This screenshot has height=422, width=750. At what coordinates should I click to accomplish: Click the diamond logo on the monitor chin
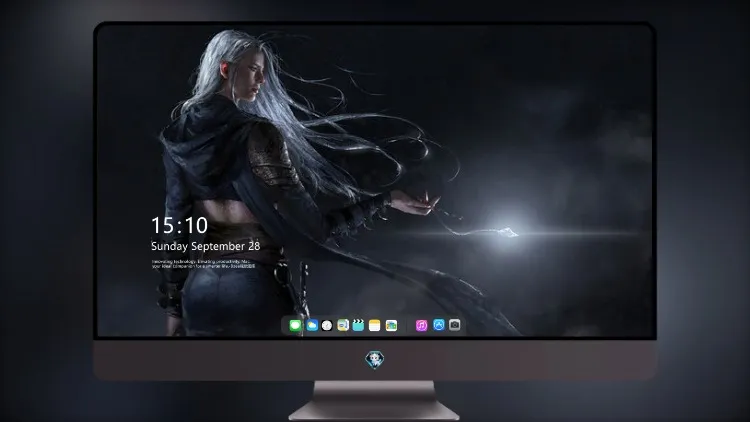pos(375,360)
